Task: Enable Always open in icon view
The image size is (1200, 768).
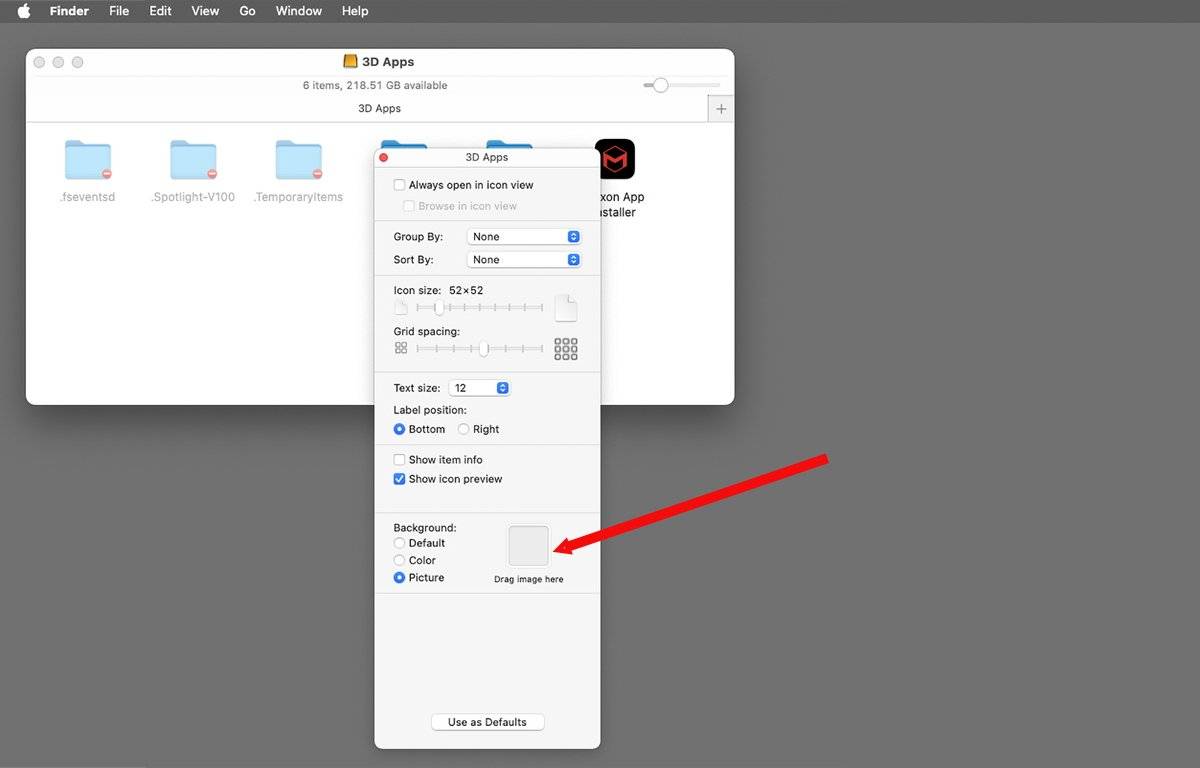Action: 400,185
